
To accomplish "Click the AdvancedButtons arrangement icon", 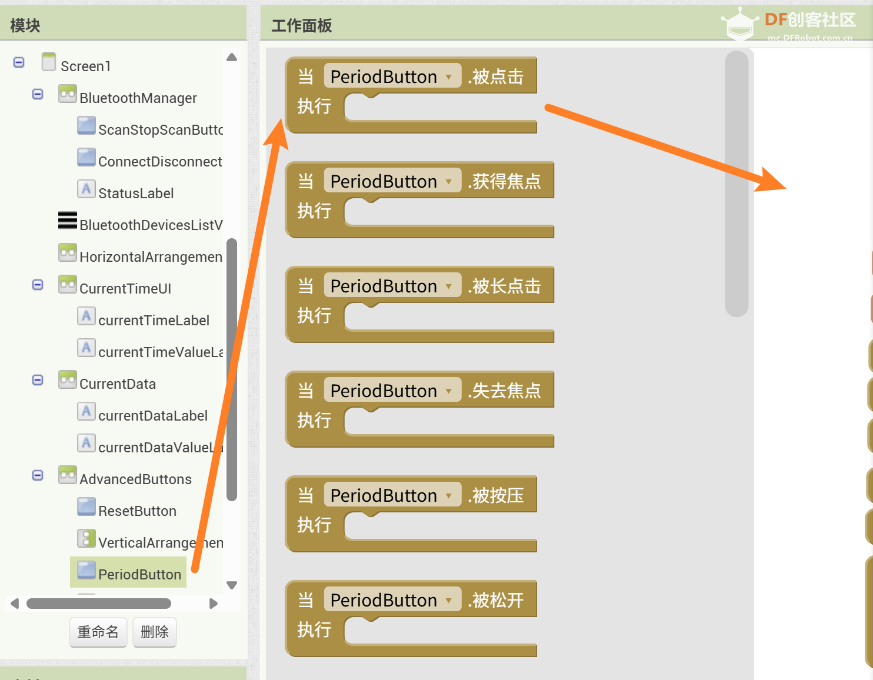I will tap(67, 475).
